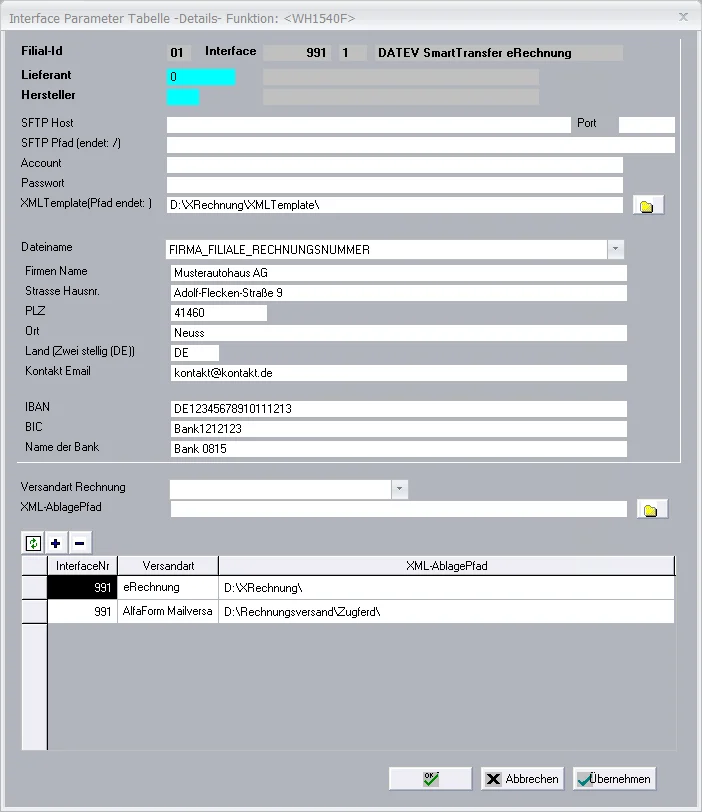Viewport: 702px width, 812px height.
Task: Click the Filial-Id value 01
Action: [x=179, y=53]
